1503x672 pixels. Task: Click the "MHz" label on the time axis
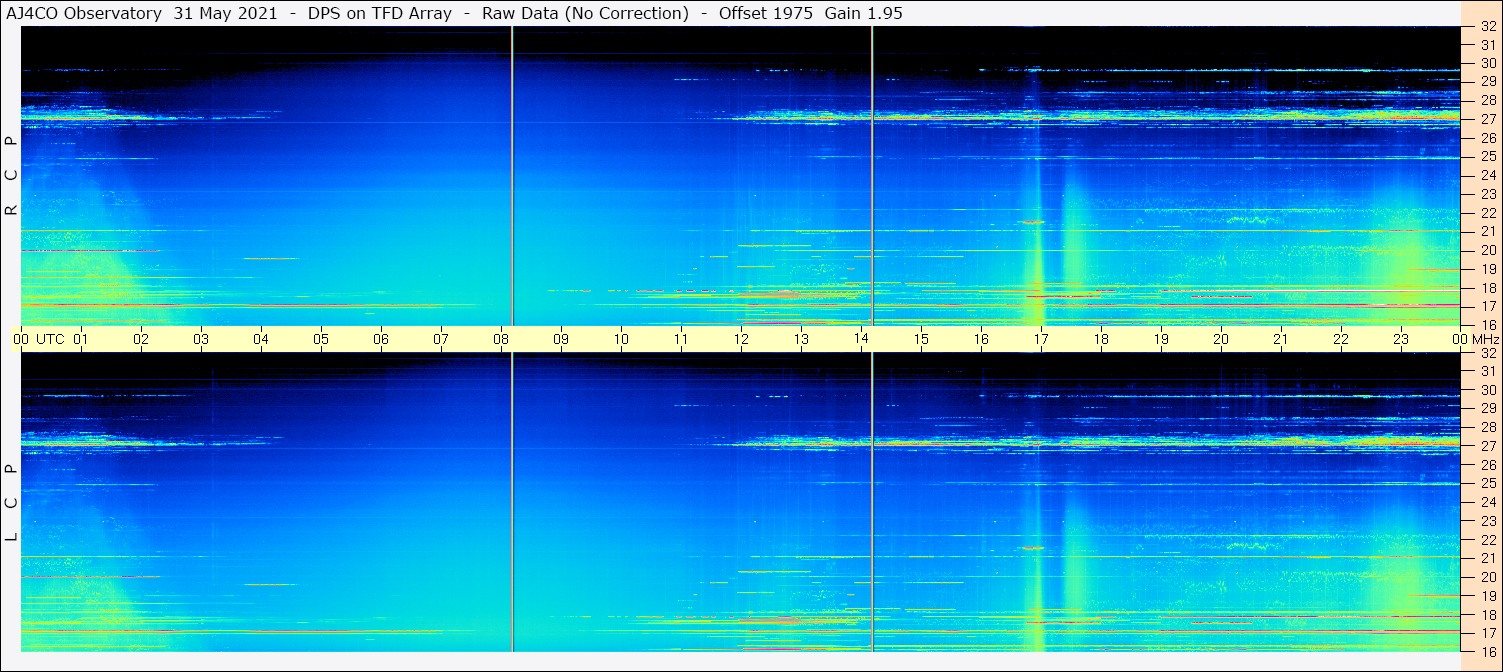(x=1484, y=339)
